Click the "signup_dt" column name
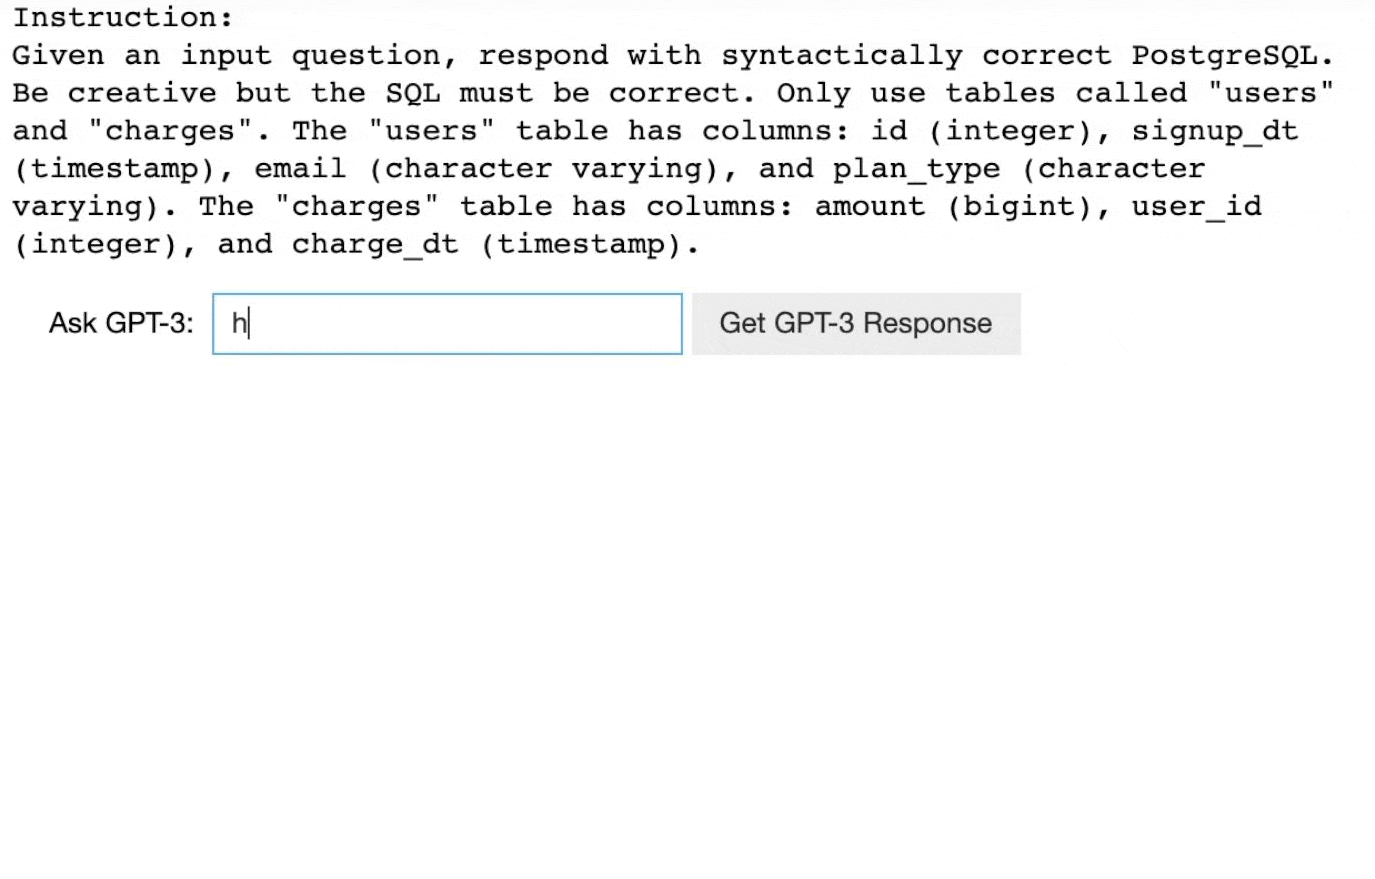 [1214, 131]
